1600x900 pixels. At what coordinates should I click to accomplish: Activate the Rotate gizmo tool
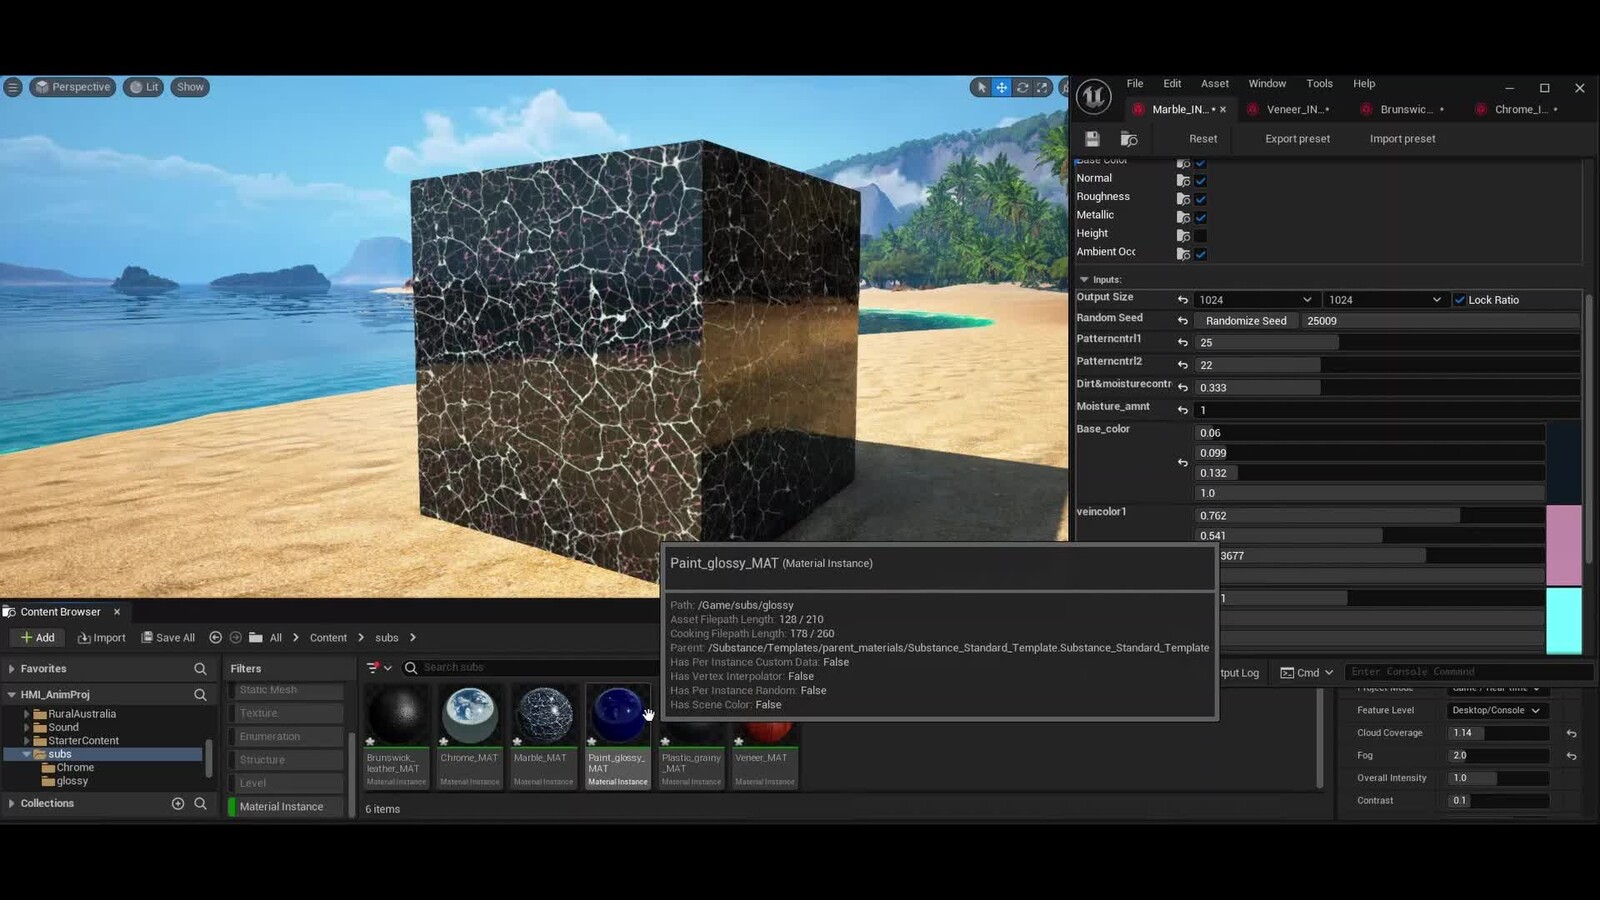(1022, 88)
